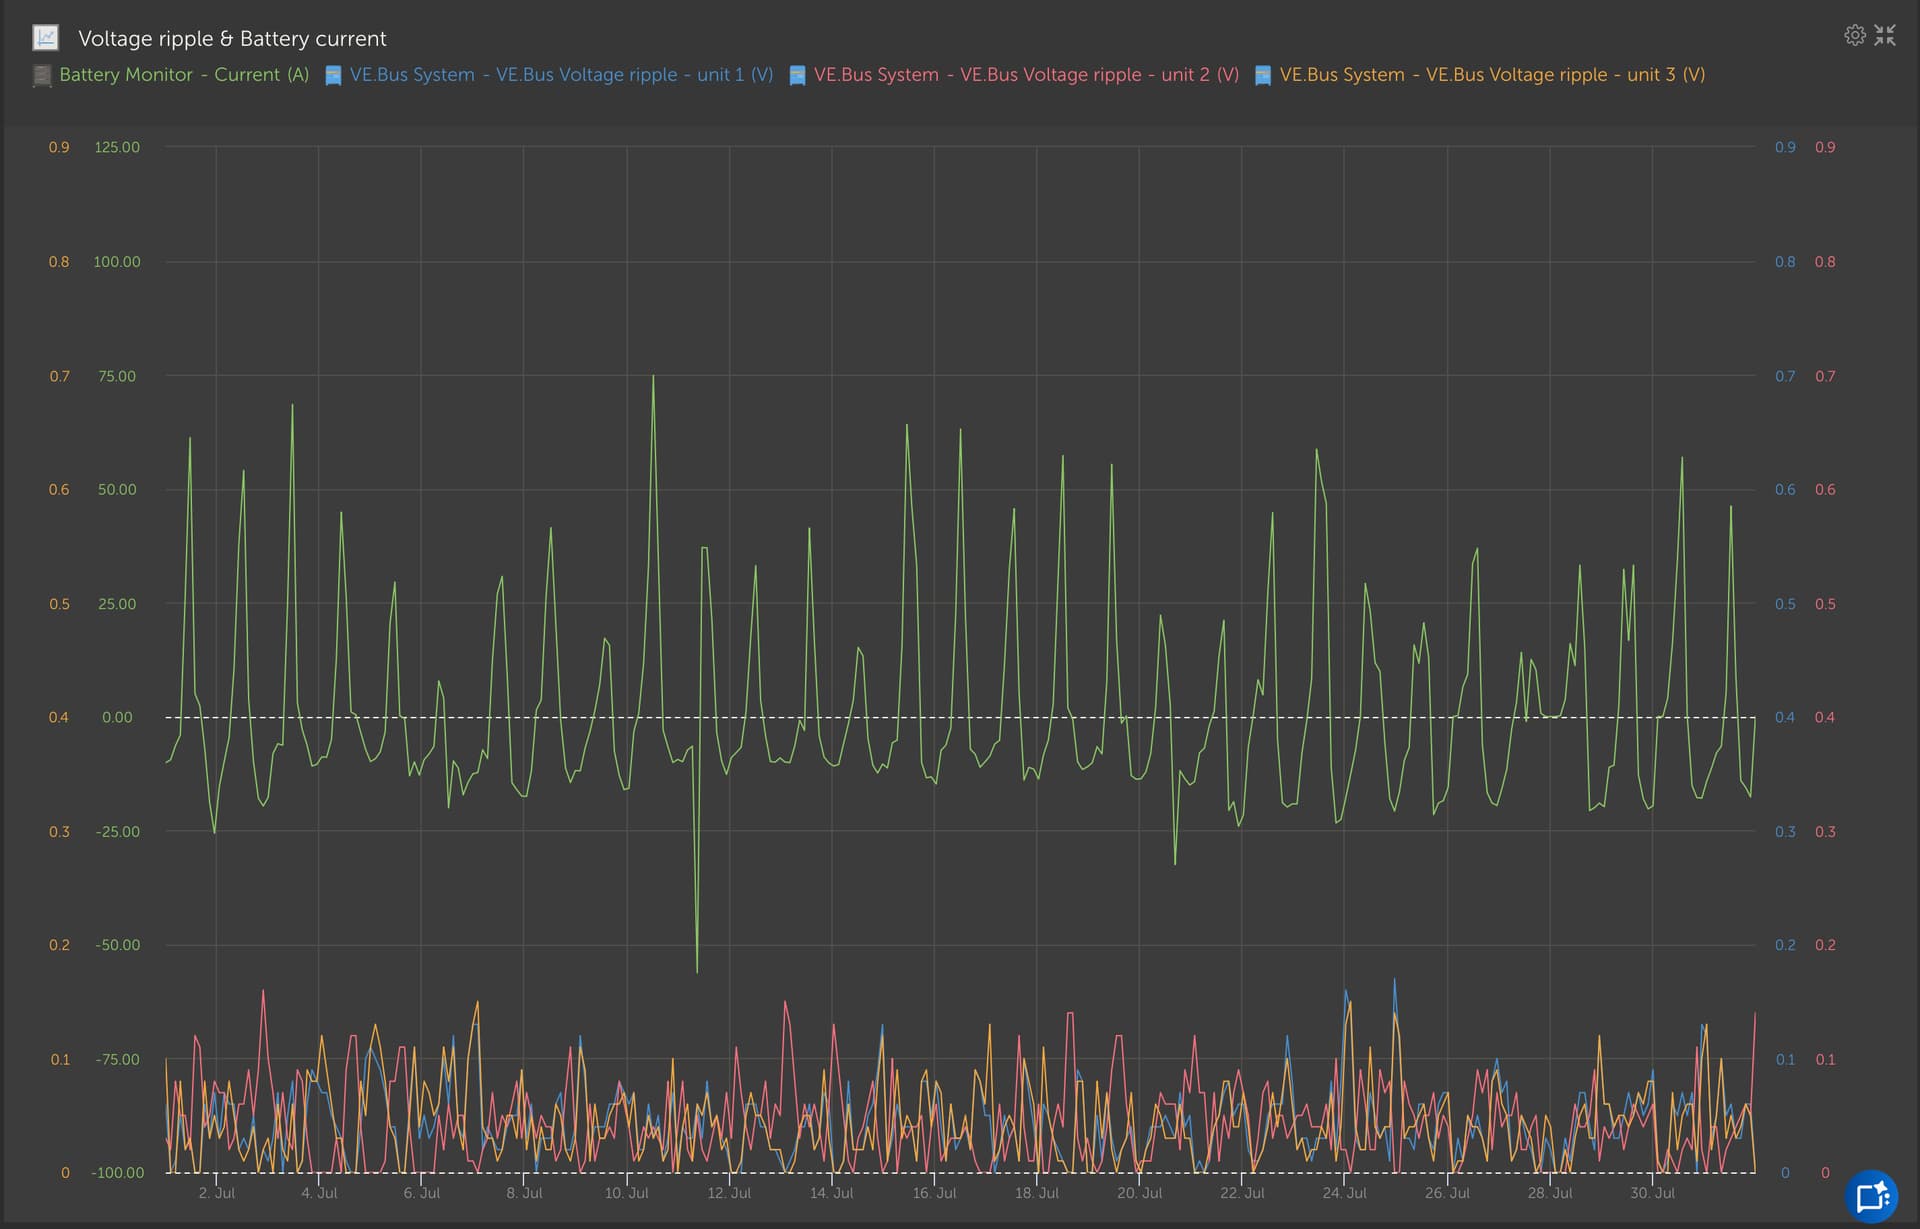
Task: Click the 16. Jul date marker
Action: tap(934, 1193)
